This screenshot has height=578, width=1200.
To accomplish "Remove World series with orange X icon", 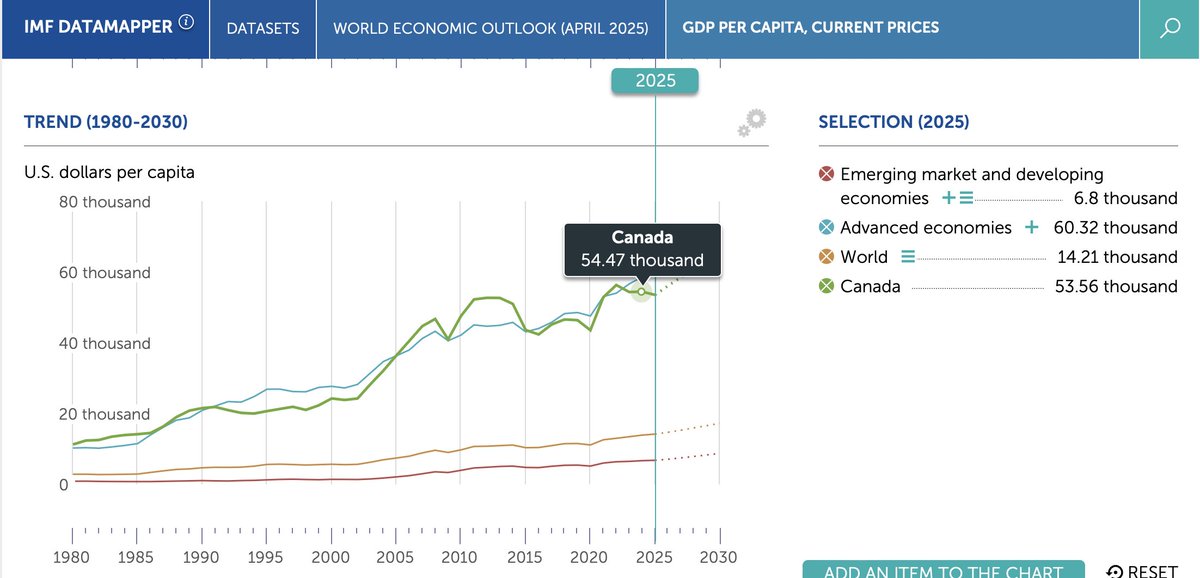I will (826, 257).
